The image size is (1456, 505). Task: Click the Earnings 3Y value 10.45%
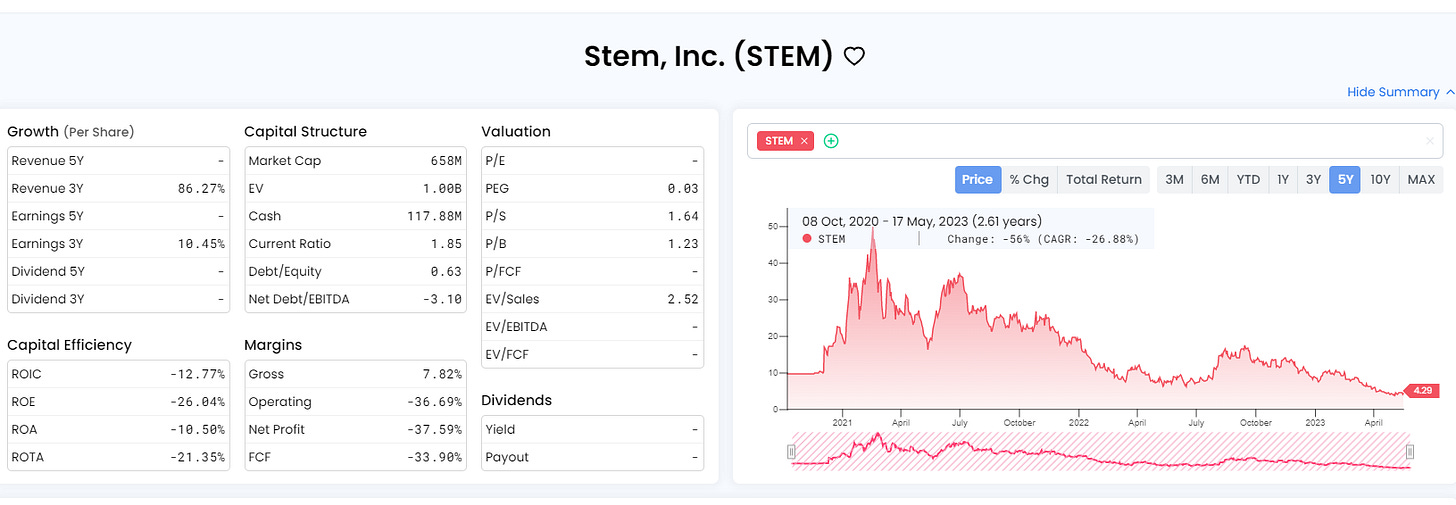pyautogui.click(x=202, y=244)
